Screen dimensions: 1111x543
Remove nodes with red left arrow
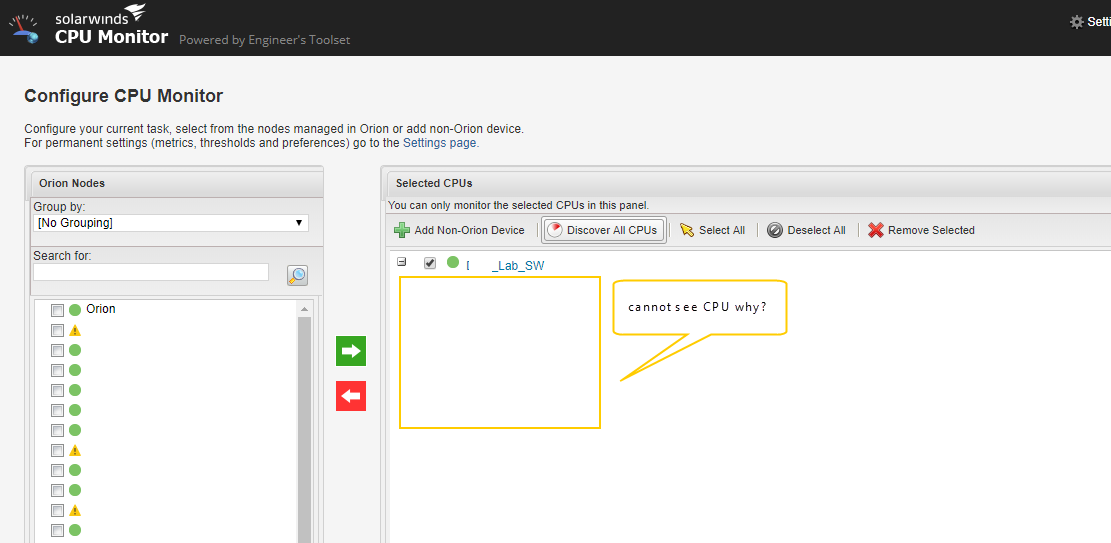click(x=351, y=396)
